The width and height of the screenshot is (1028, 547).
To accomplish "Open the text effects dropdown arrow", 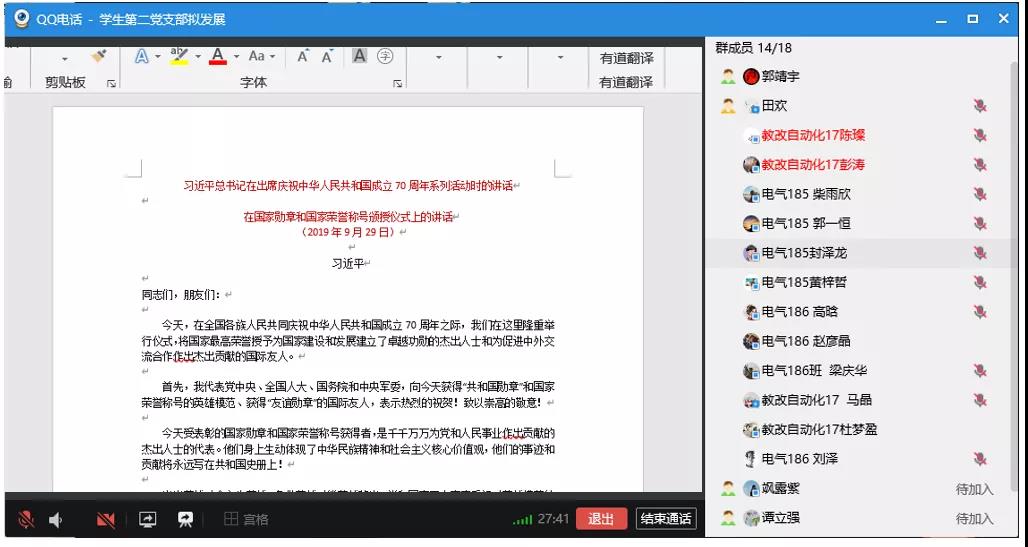I will (x=155, y=57).
